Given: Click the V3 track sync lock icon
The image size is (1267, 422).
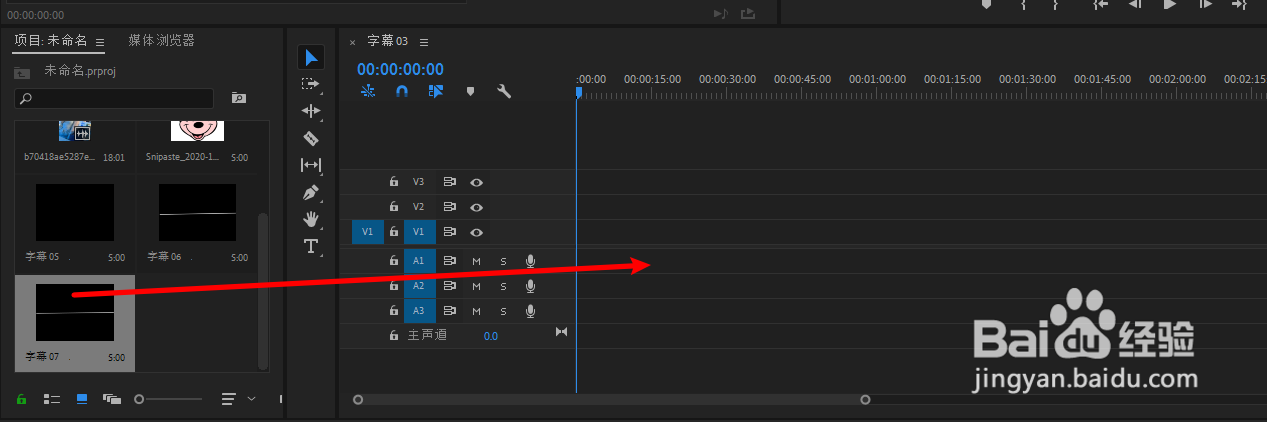Looking at the screenshot, I should click(450, 182).
